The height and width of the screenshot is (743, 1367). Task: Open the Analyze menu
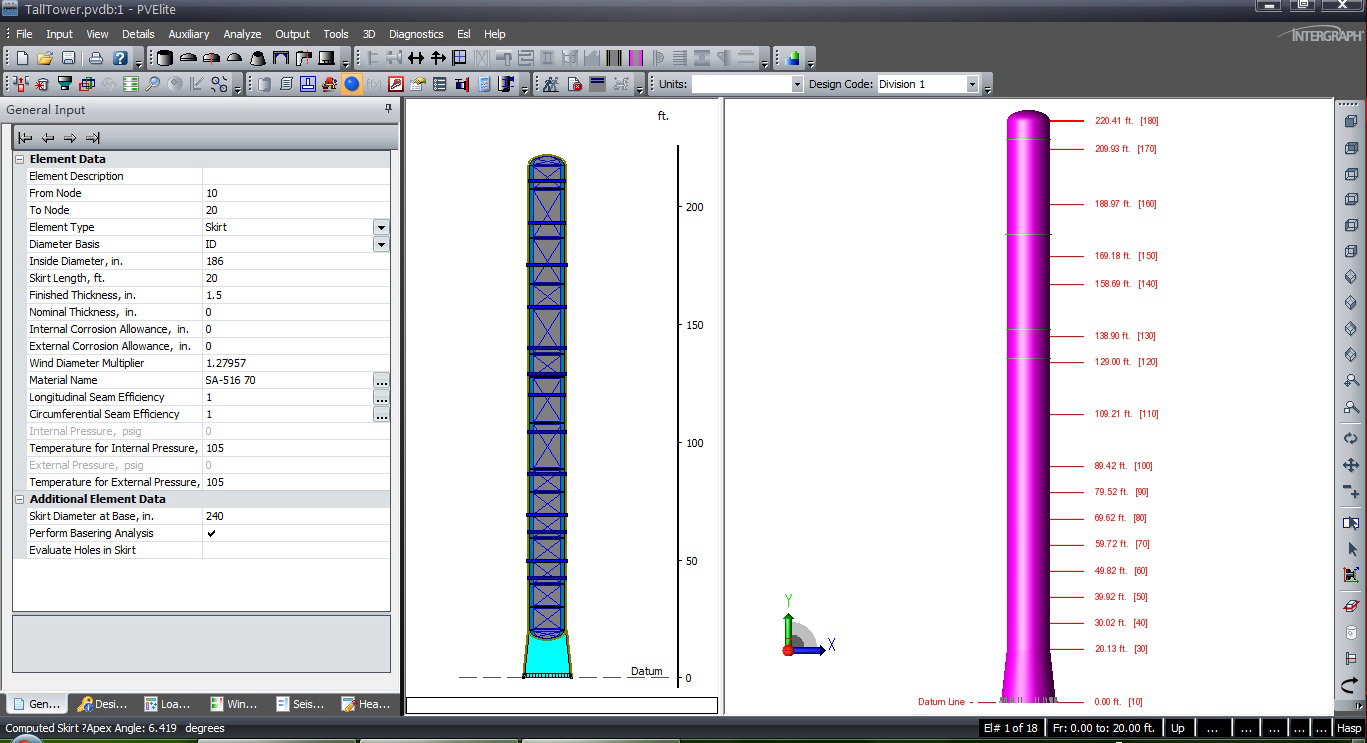pos(242,34)
